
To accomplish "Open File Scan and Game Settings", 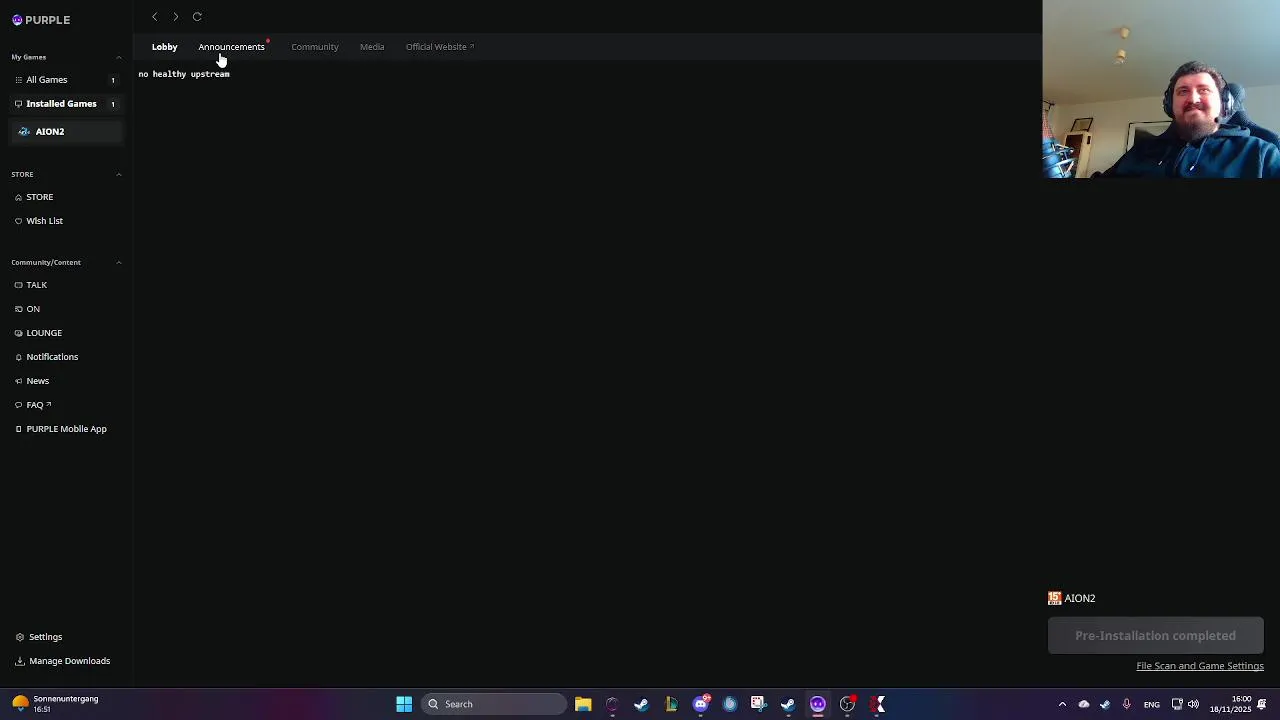I will pos(1200,666).
